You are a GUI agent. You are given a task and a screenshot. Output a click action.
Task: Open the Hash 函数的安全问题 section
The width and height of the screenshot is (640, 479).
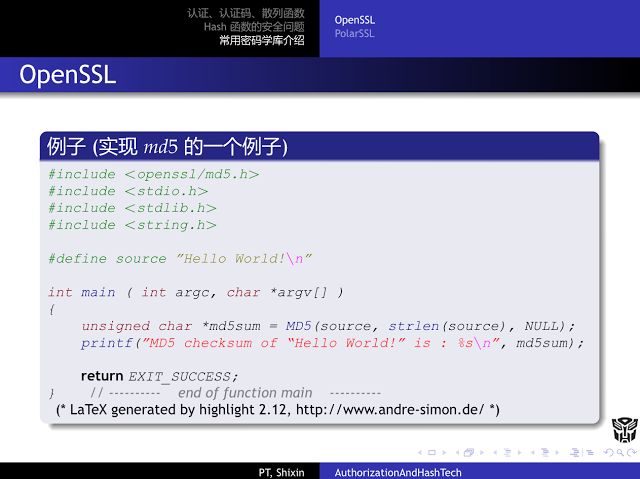coord(254,27)
